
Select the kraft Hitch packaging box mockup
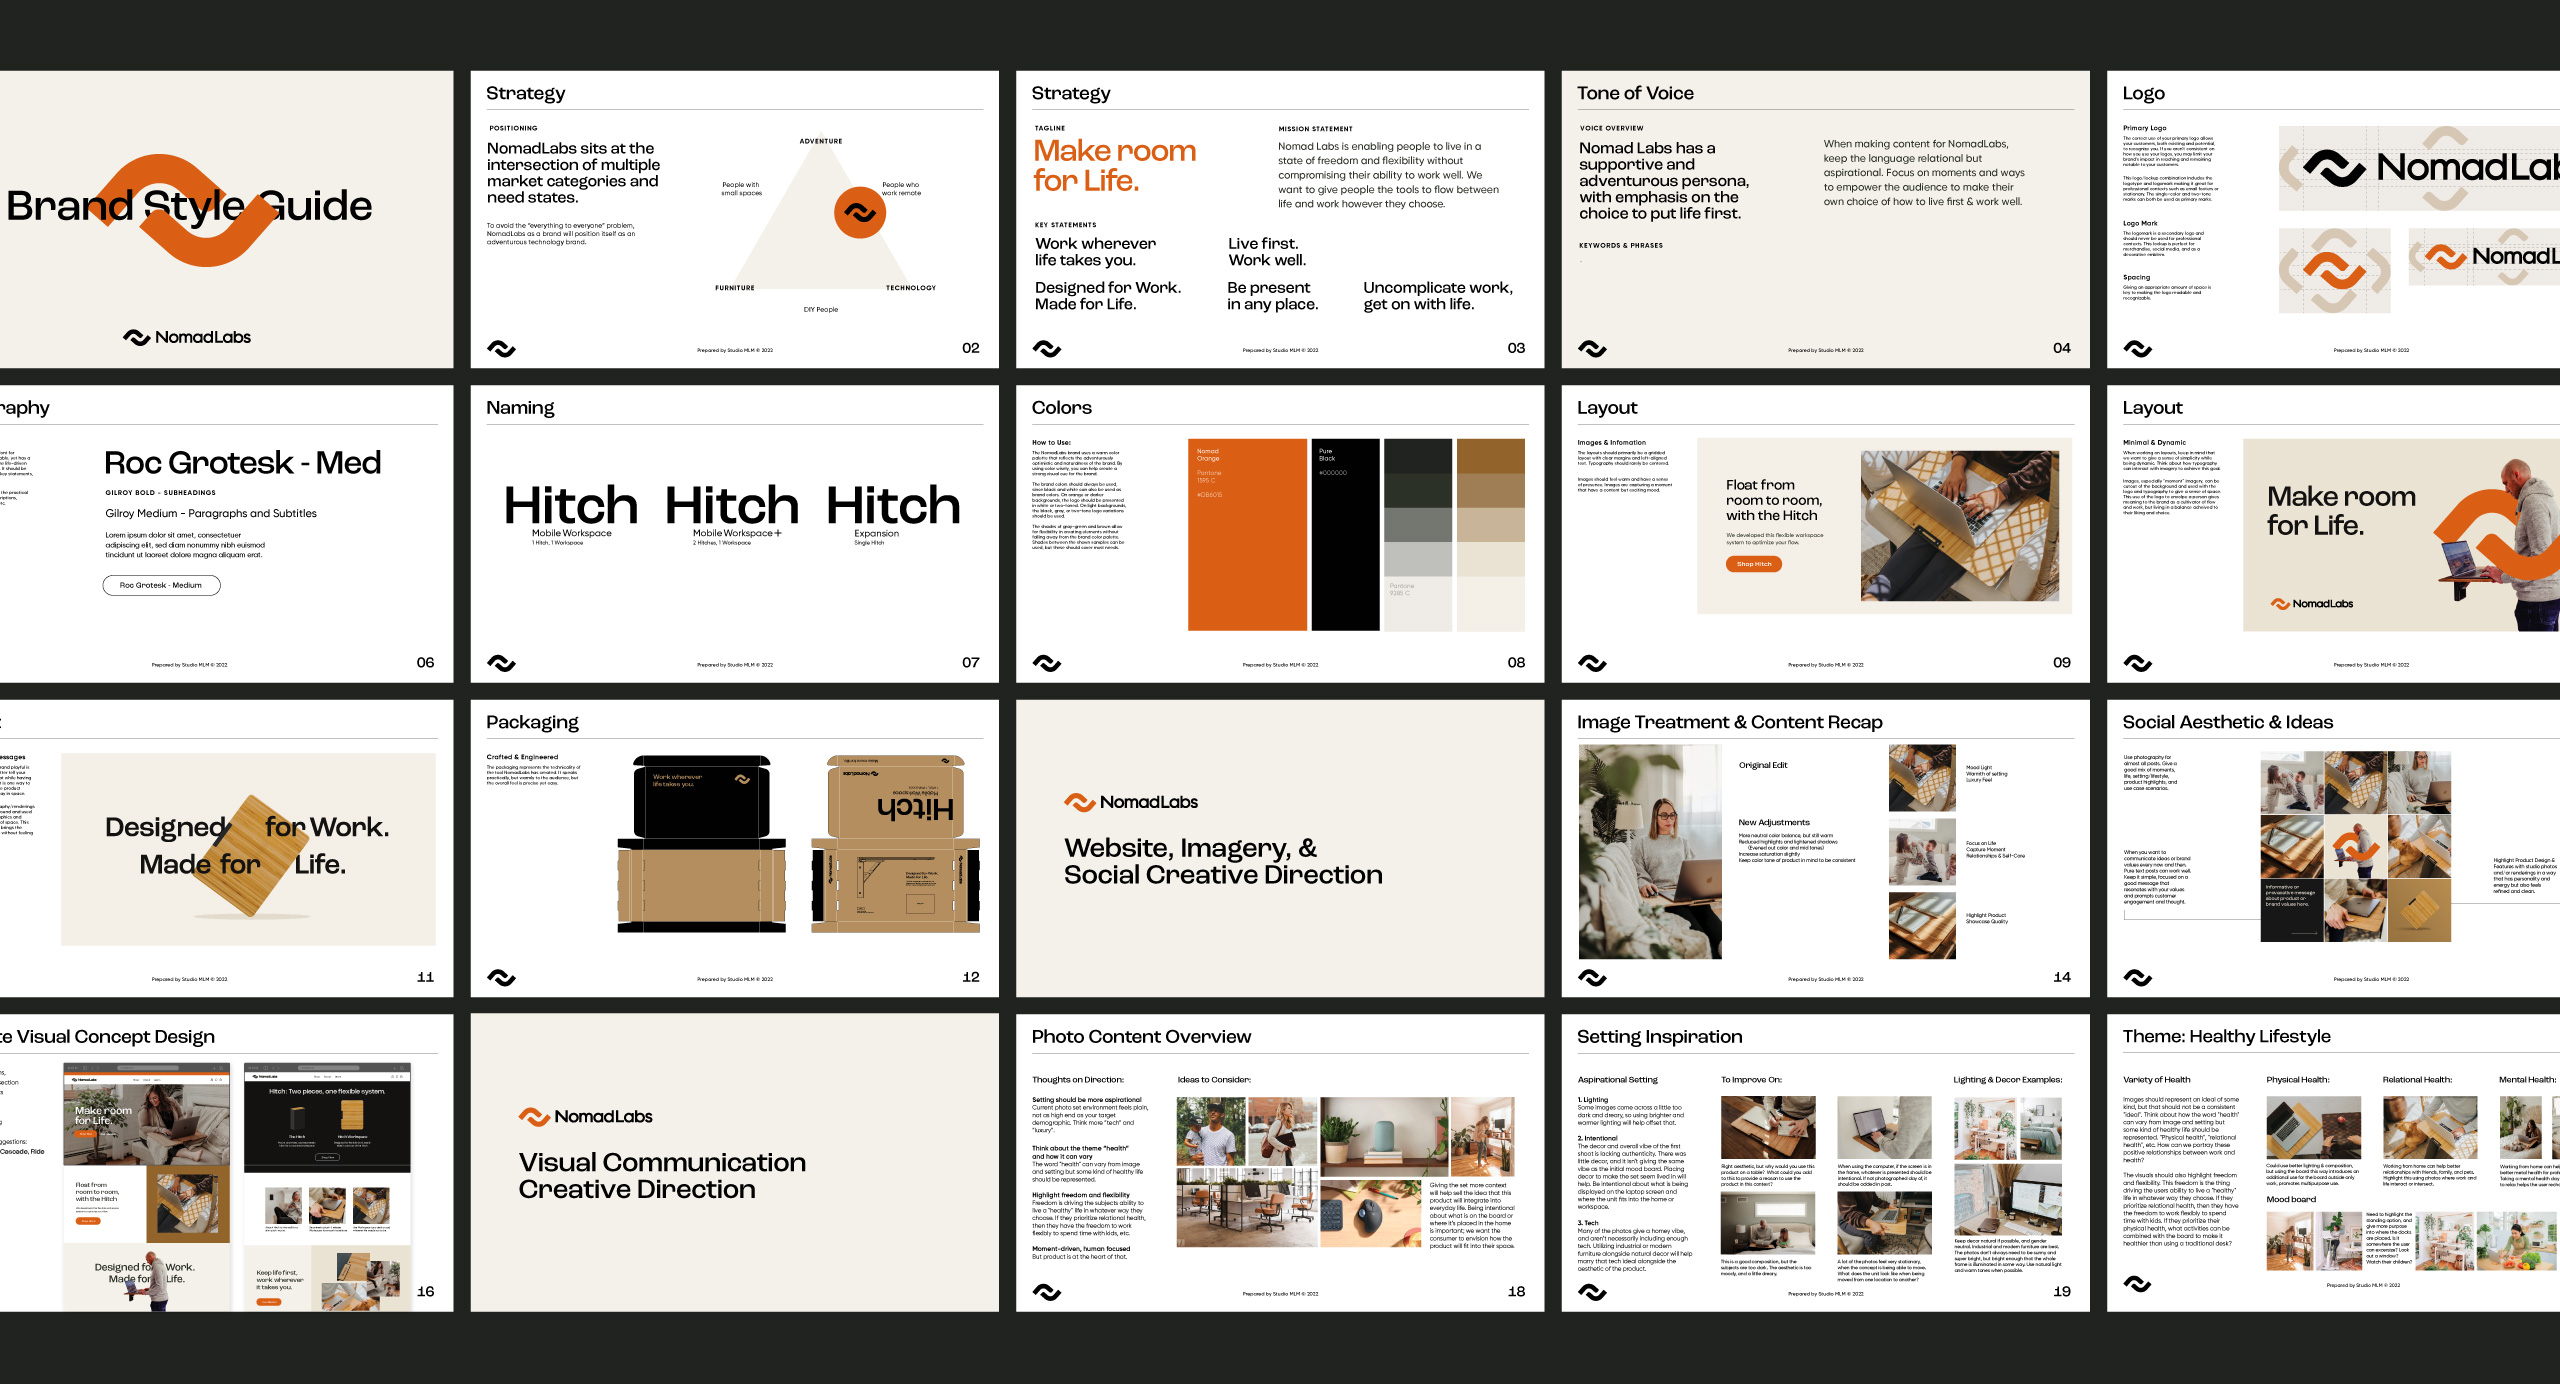click(x=896, y=843)
